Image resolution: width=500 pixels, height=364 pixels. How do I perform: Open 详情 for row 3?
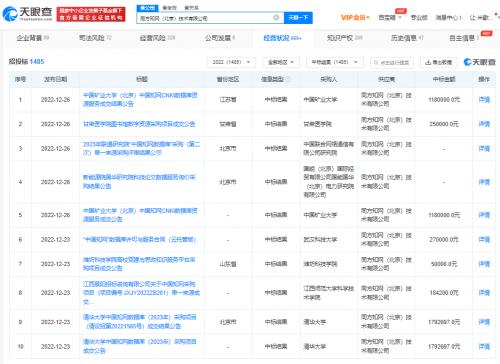pos(484,148)
